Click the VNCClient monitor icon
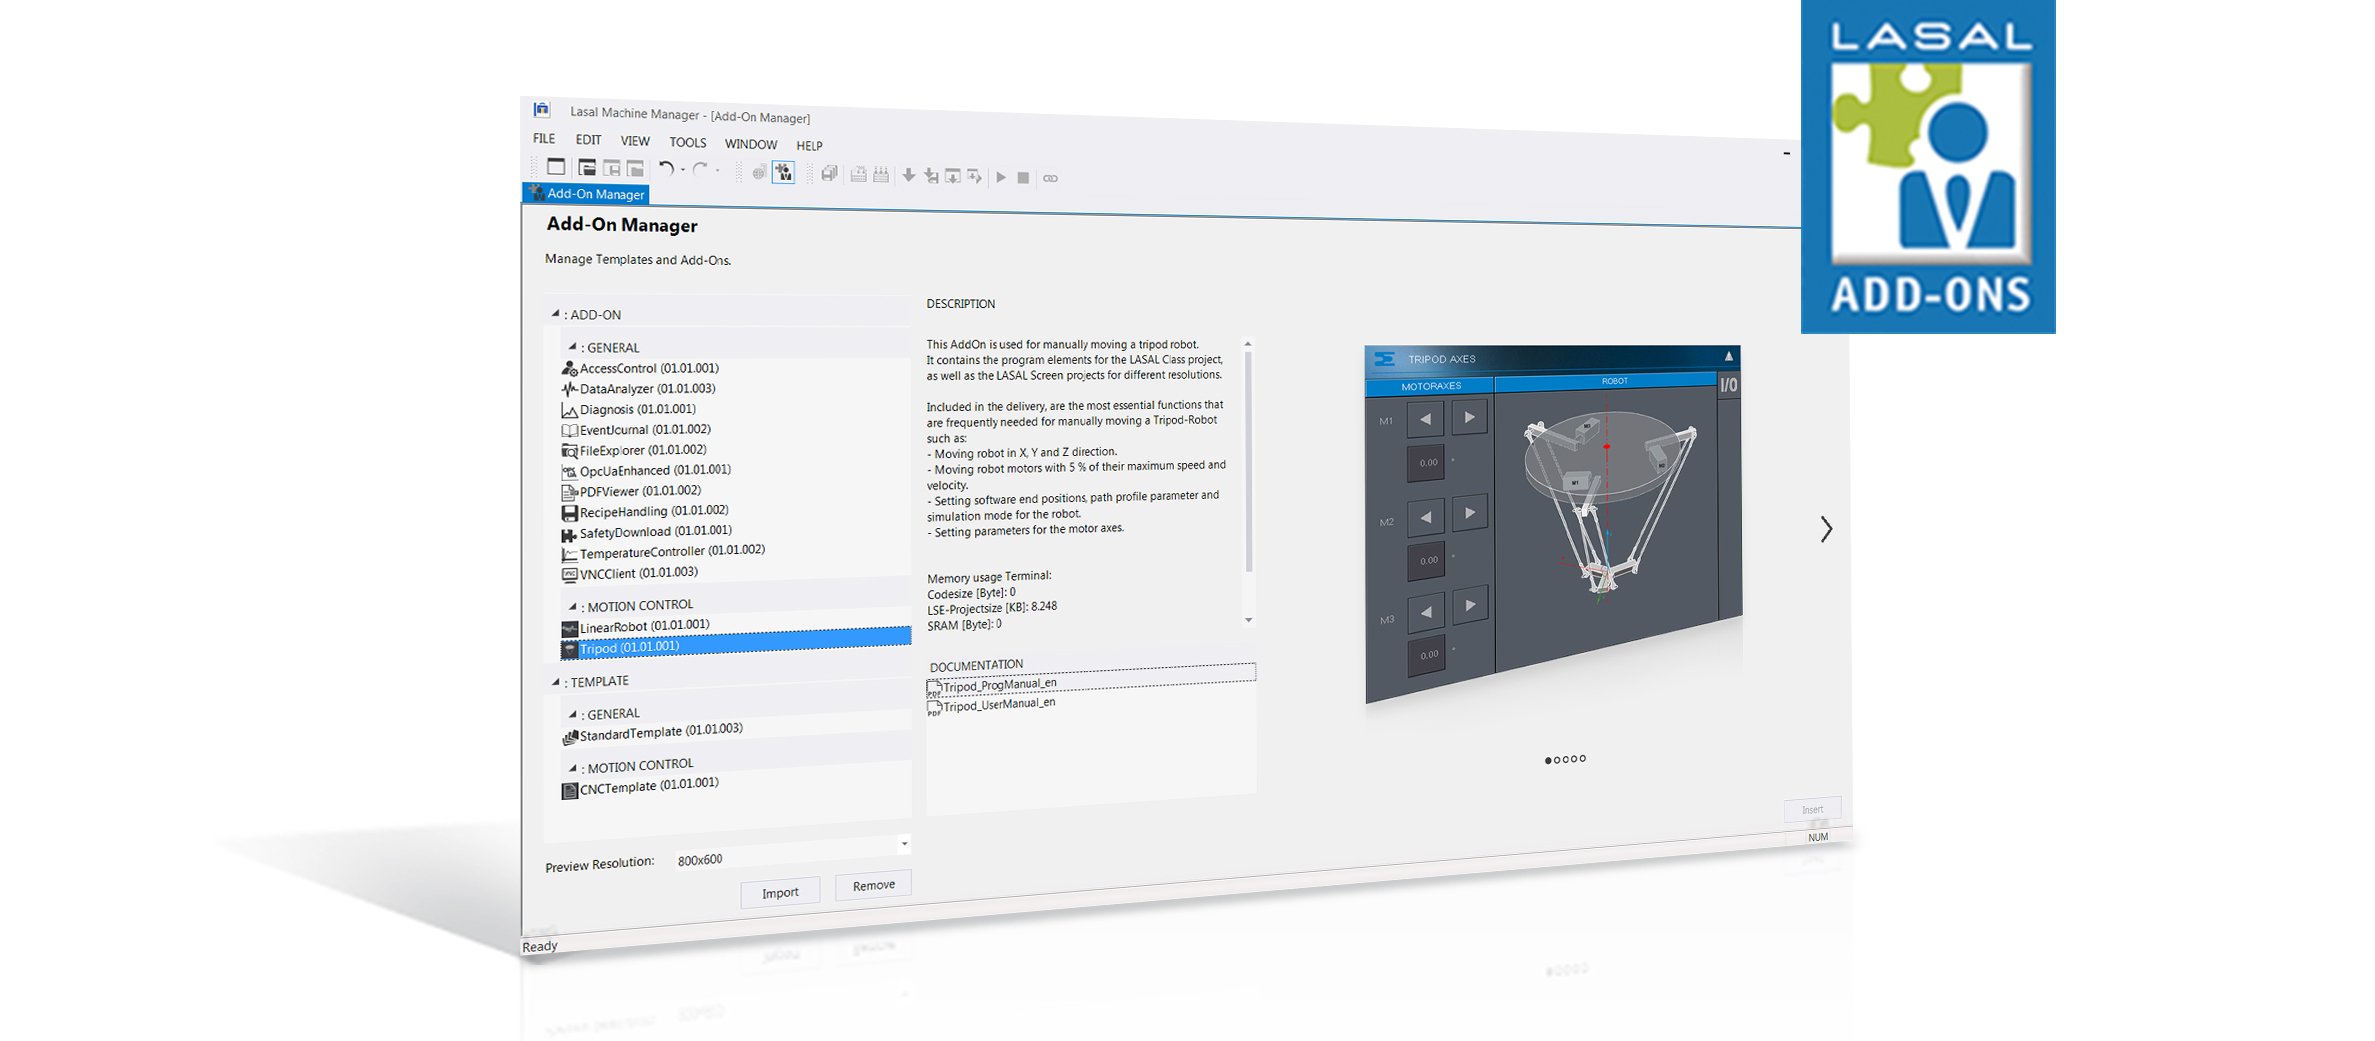Screen dimensions: 2375x1041 click(569, 575)
